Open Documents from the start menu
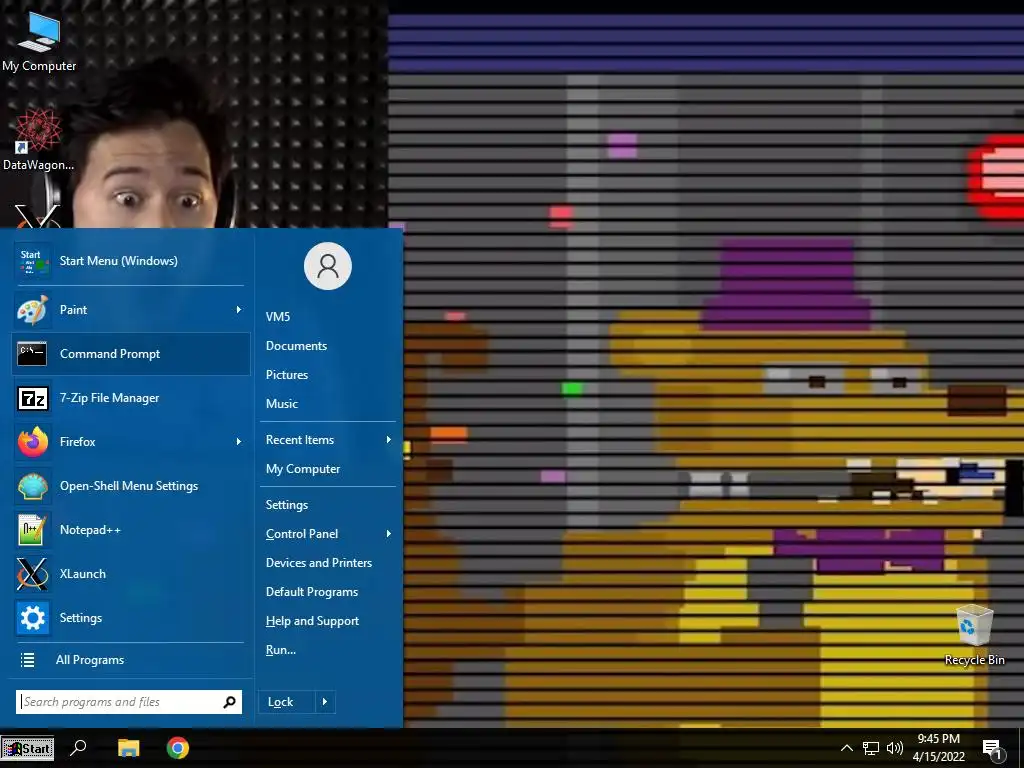 pos(296,346)
